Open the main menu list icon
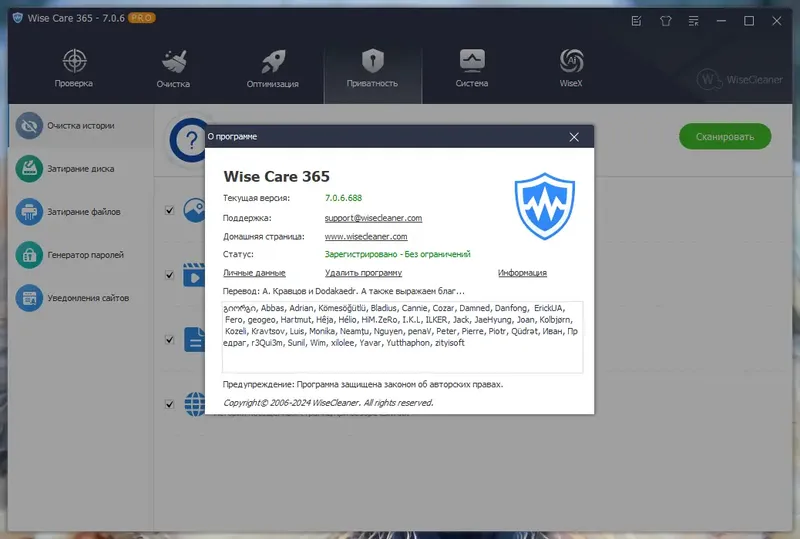 [693, 21]
